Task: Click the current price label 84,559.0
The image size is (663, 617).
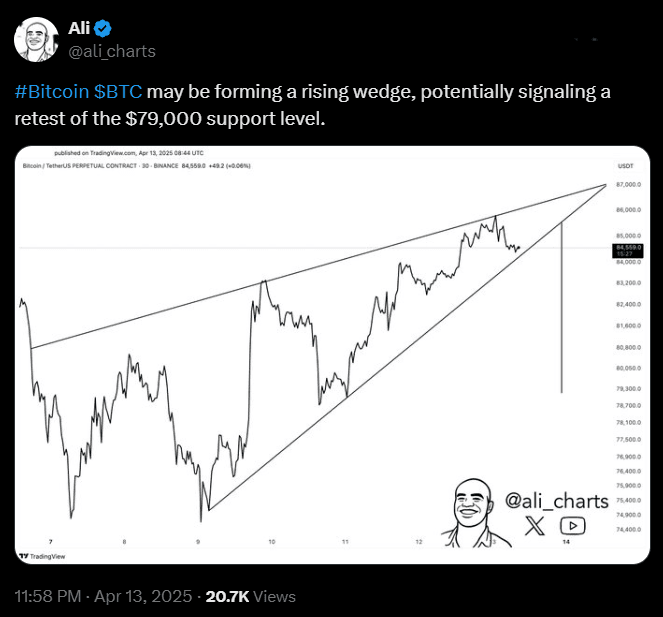Action: pos(628,250)
